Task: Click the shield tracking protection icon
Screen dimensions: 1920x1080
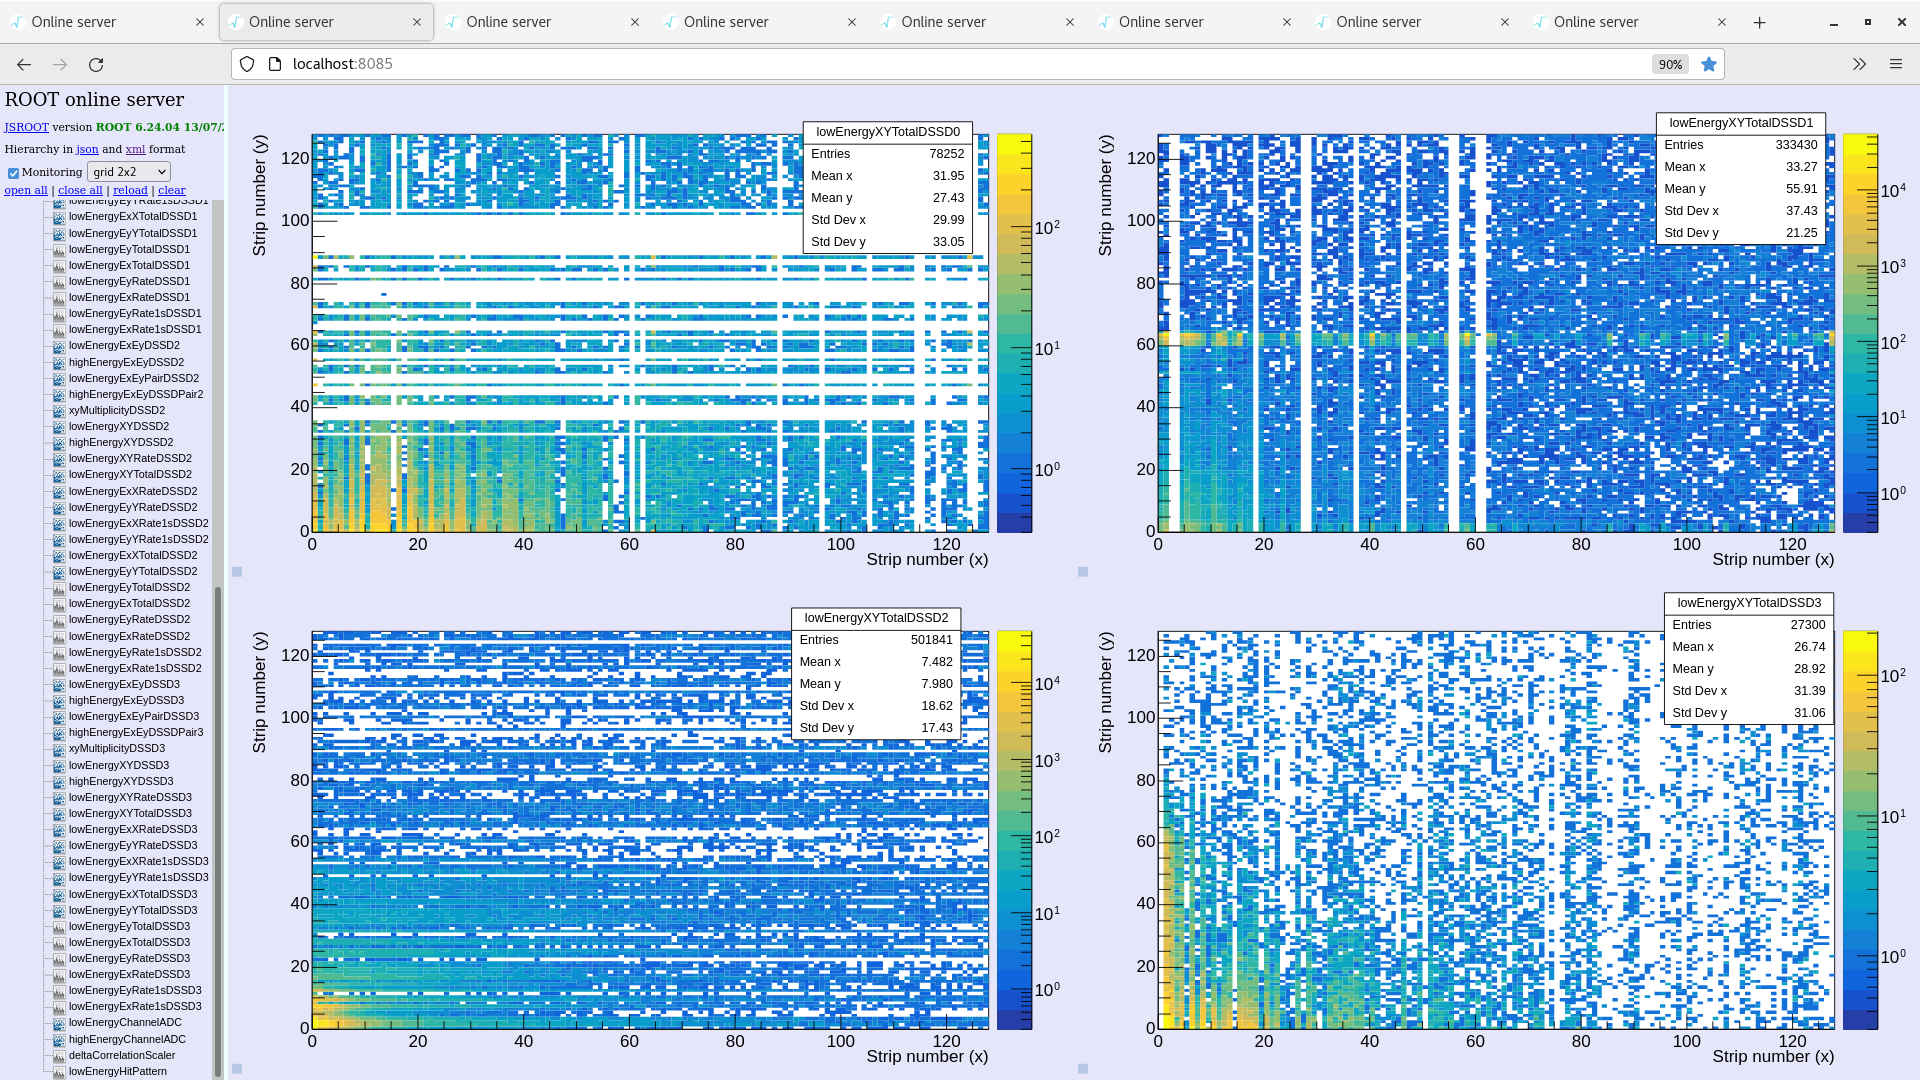Action: [x=247, y=64]
